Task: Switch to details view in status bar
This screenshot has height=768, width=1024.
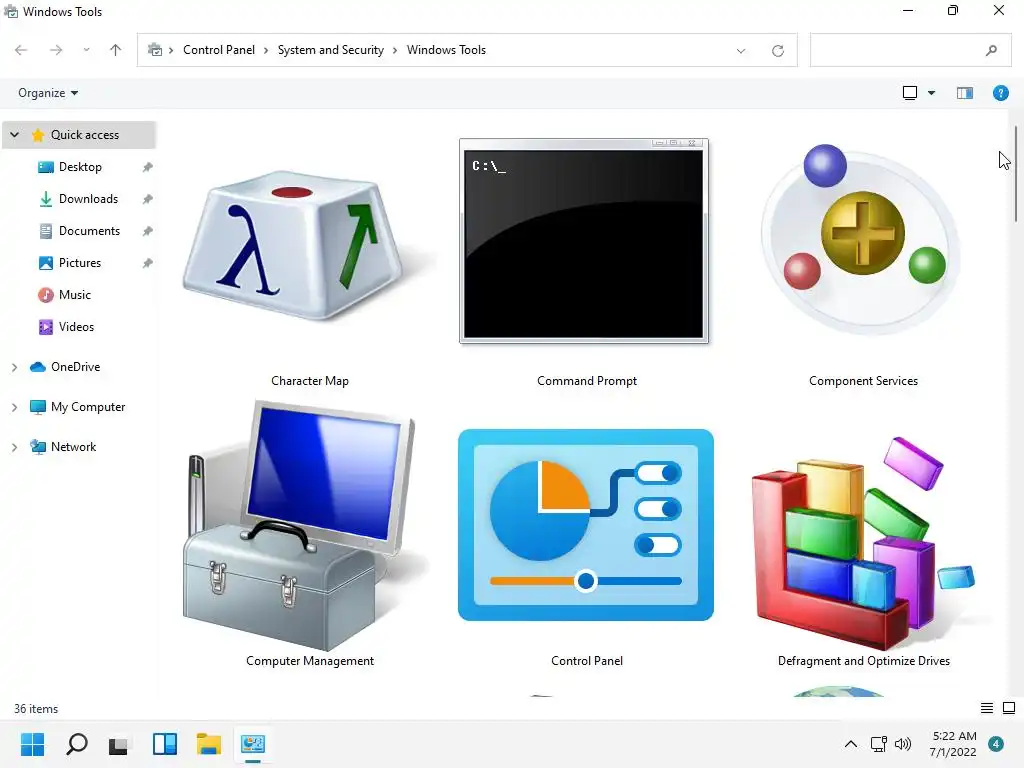Action: [x=987, y=708]
